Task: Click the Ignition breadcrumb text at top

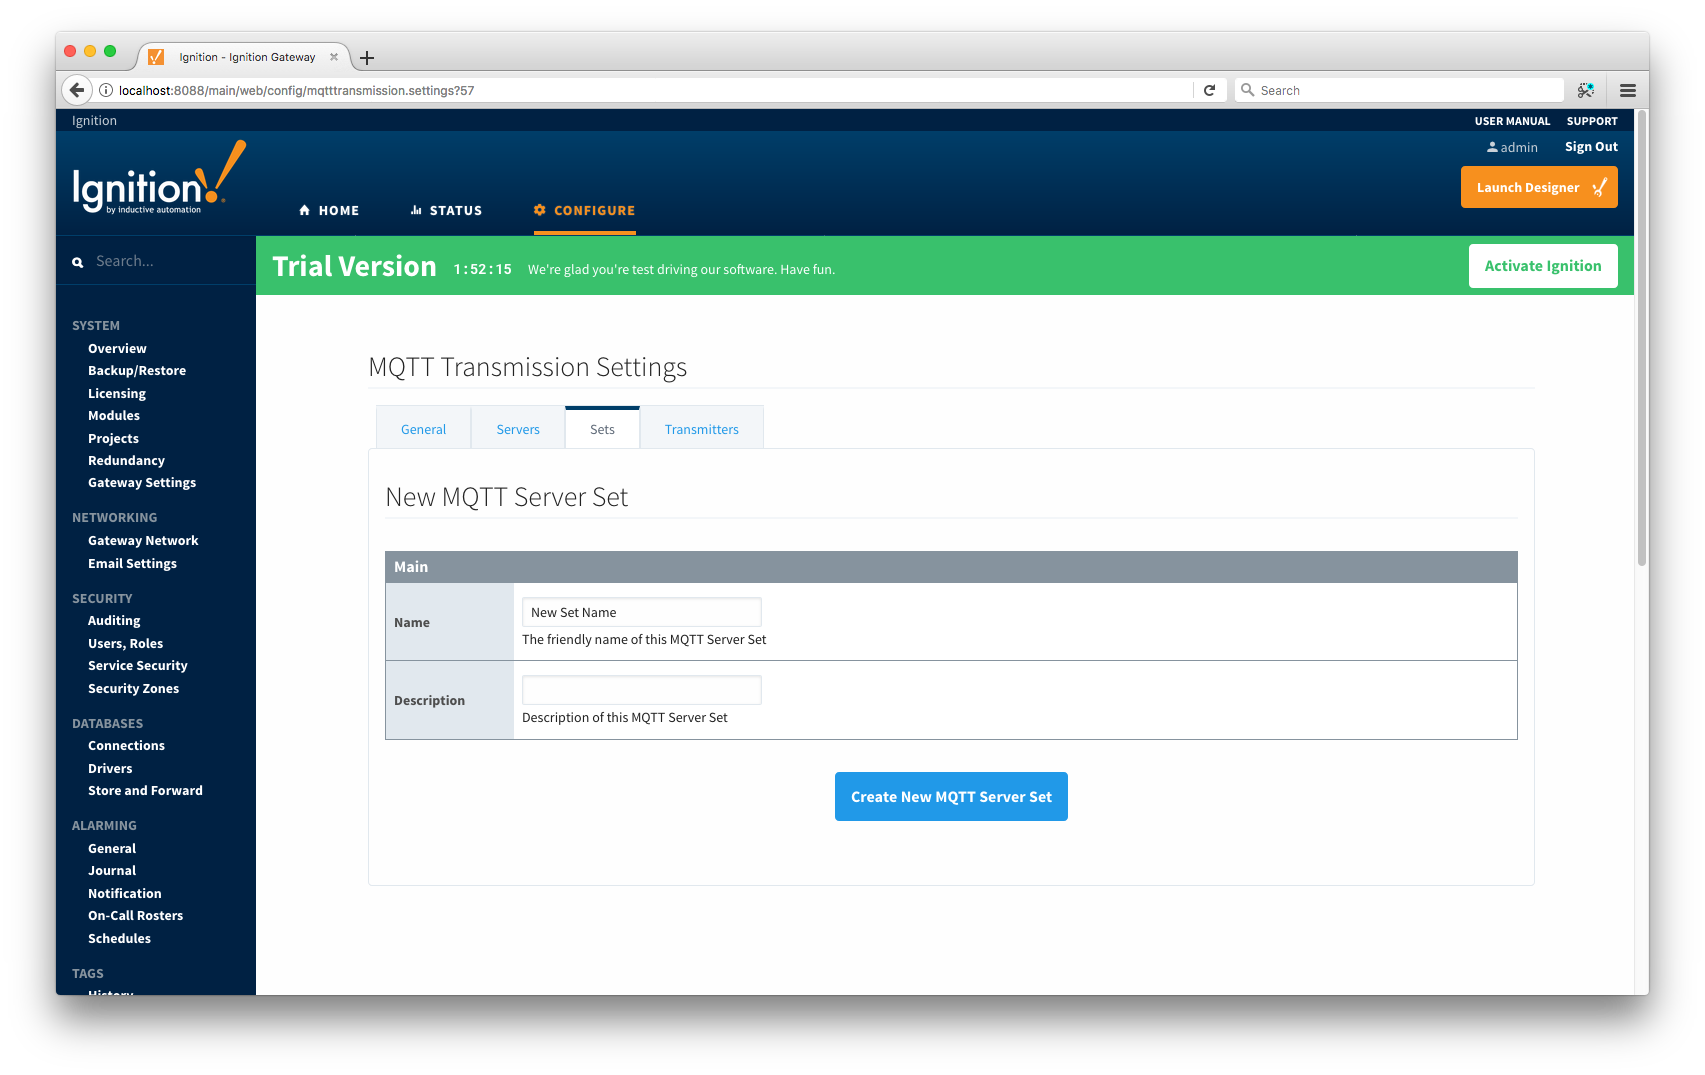Action: click(94, 120)
